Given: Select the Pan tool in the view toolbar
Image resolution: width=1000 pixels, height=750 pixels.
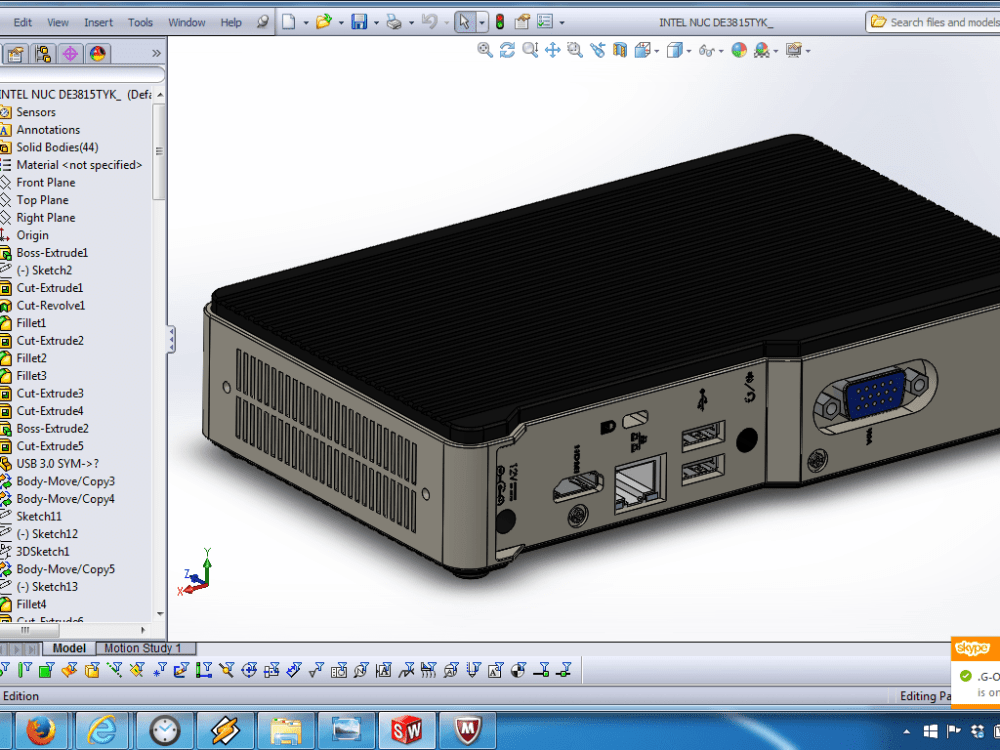Looking at the screenshot, I should point(552,50).
